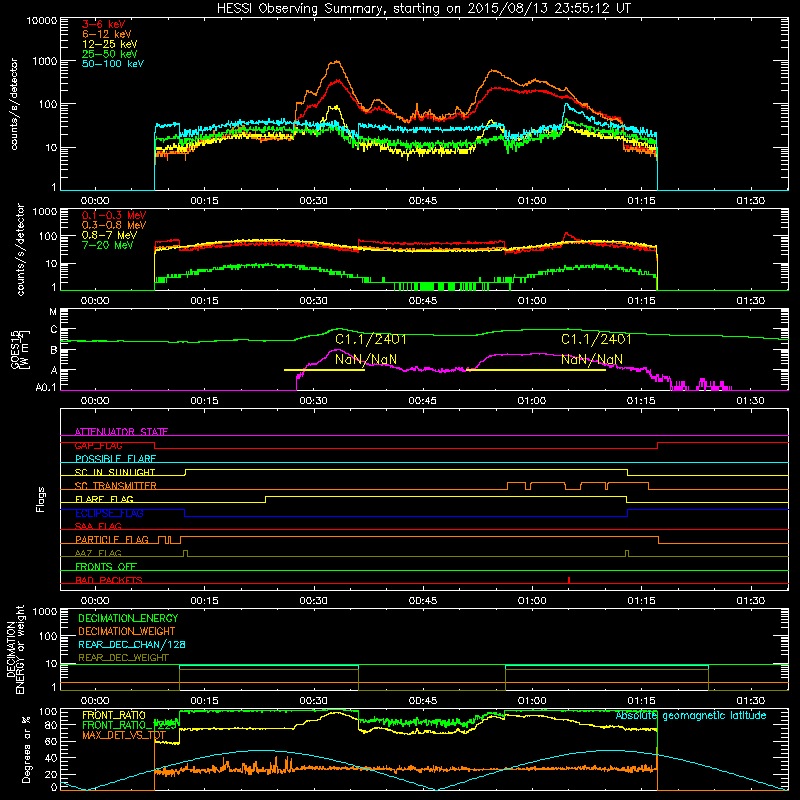800x800 pixels.
Task: Click the C1.1/2401 annotation near 00:30
Action: 371,339
